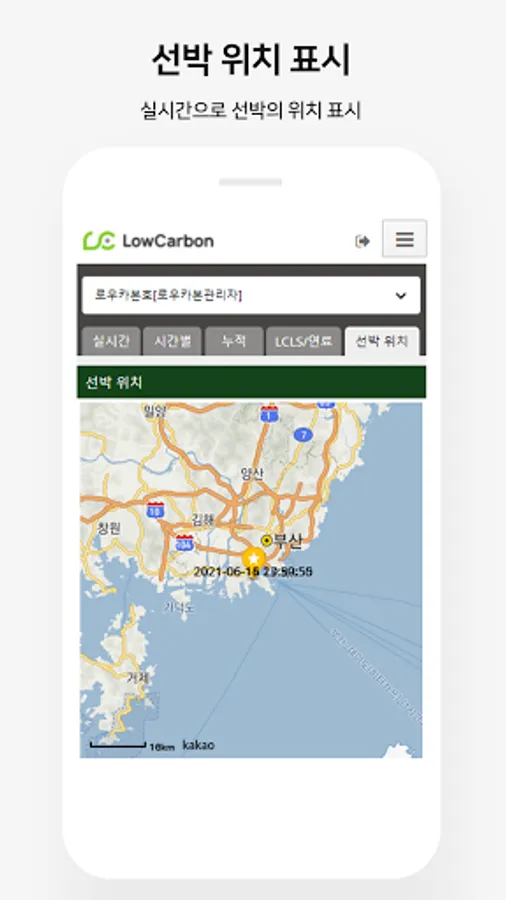This screenshot has height=900, width=506.
Task: Click the 거제 island on map
Action: pyautogui.click(x=138, y=678)
